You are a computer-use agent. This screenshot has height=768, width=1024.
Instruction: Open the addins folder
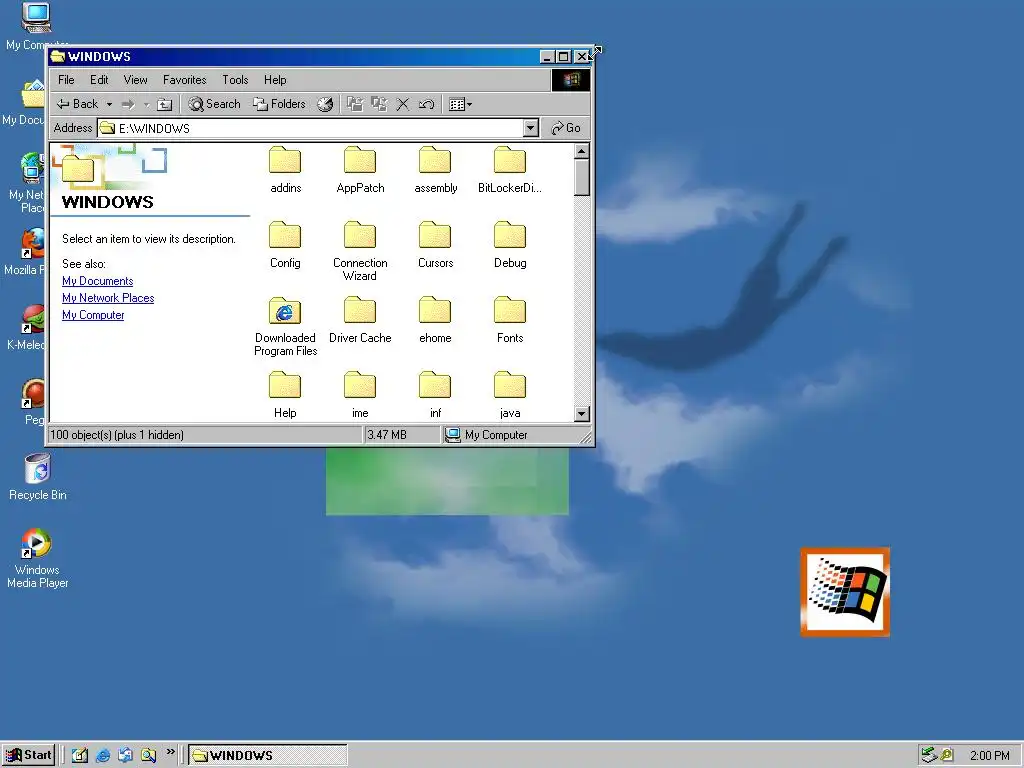pyautogui.click(x=285, y=170)
